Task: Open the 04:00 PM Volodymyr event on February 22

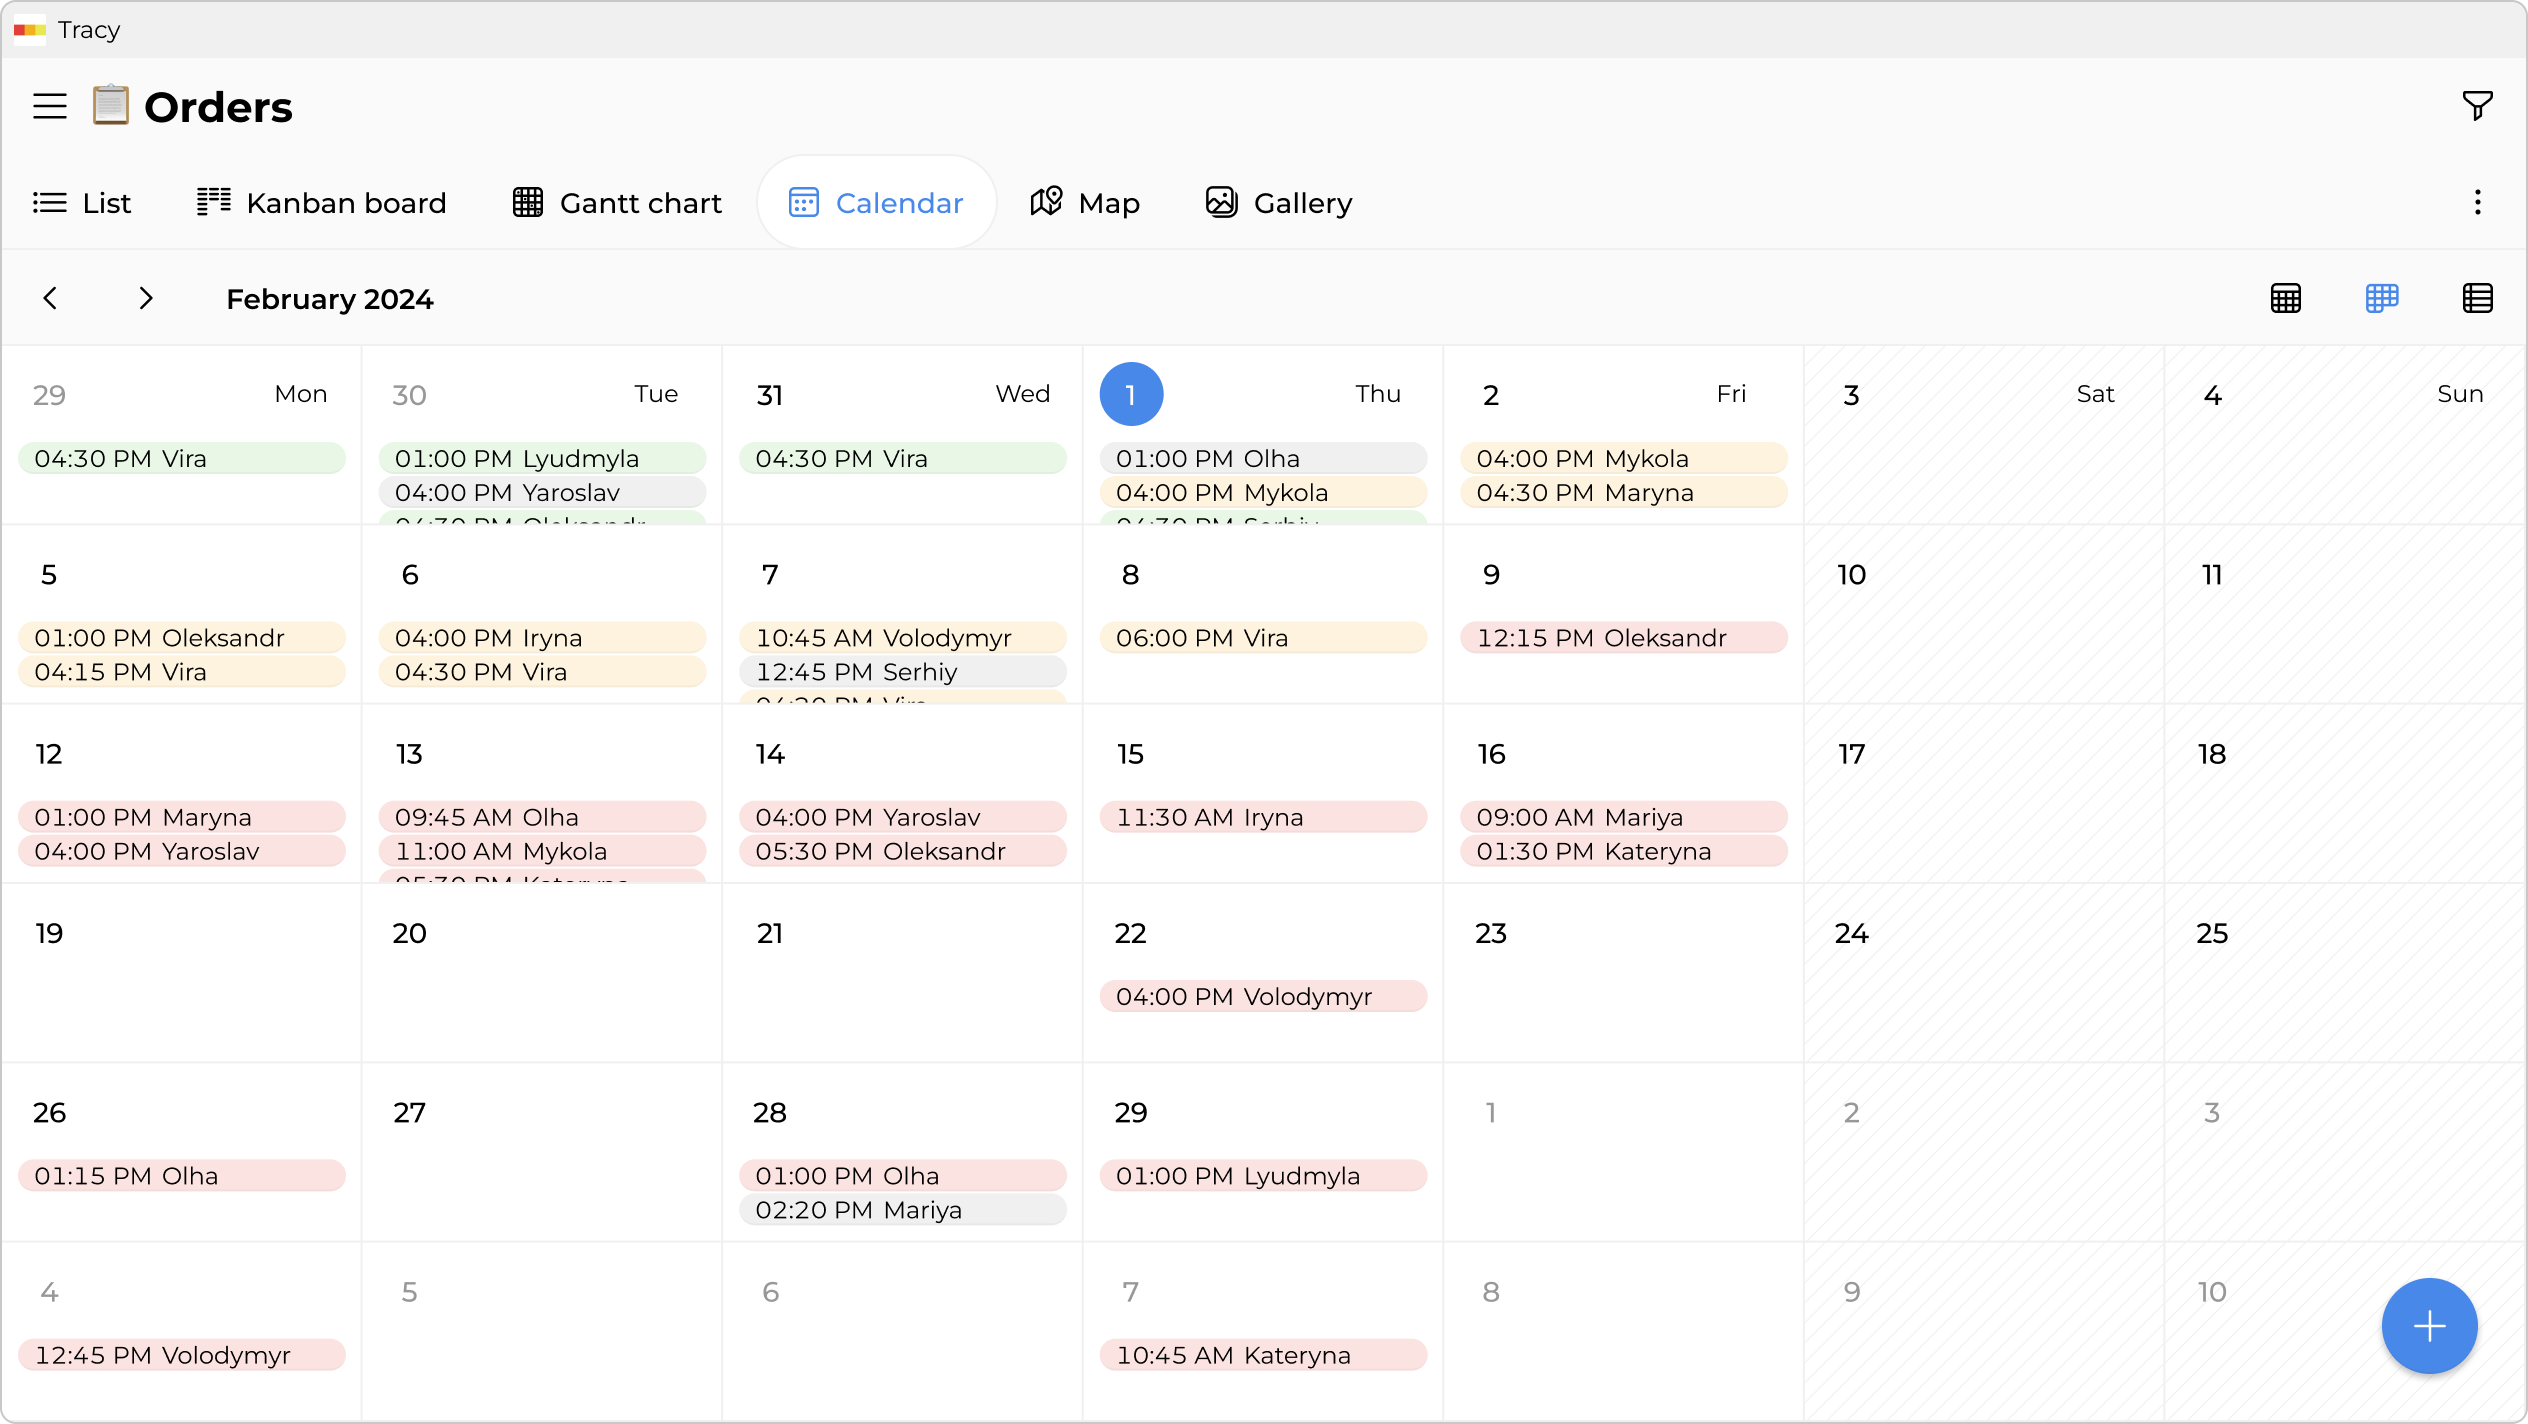Action: (1262, 996)
